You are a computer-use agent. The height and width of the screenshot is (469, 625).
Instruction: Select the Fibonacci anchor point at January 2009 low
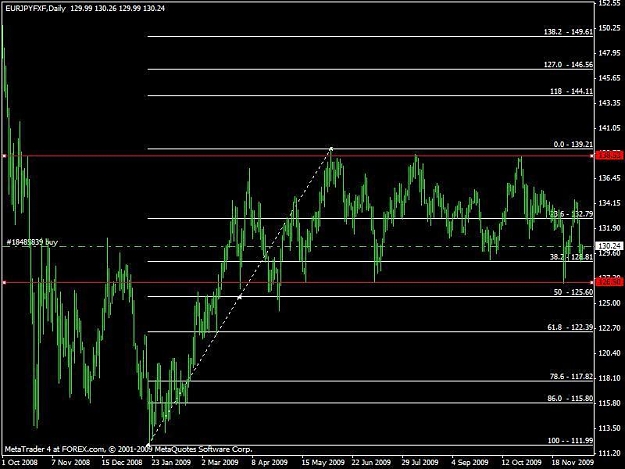(149, 445)
